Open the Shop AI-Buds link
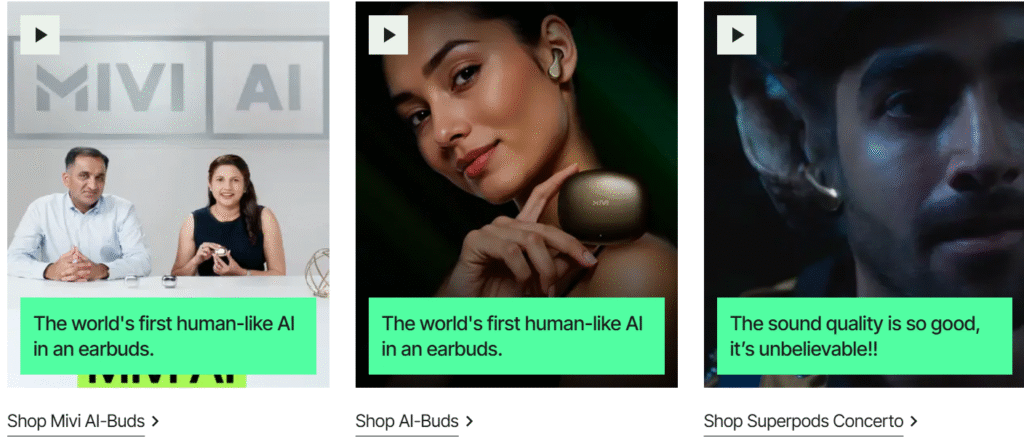1024x443 pixels. 407,421
